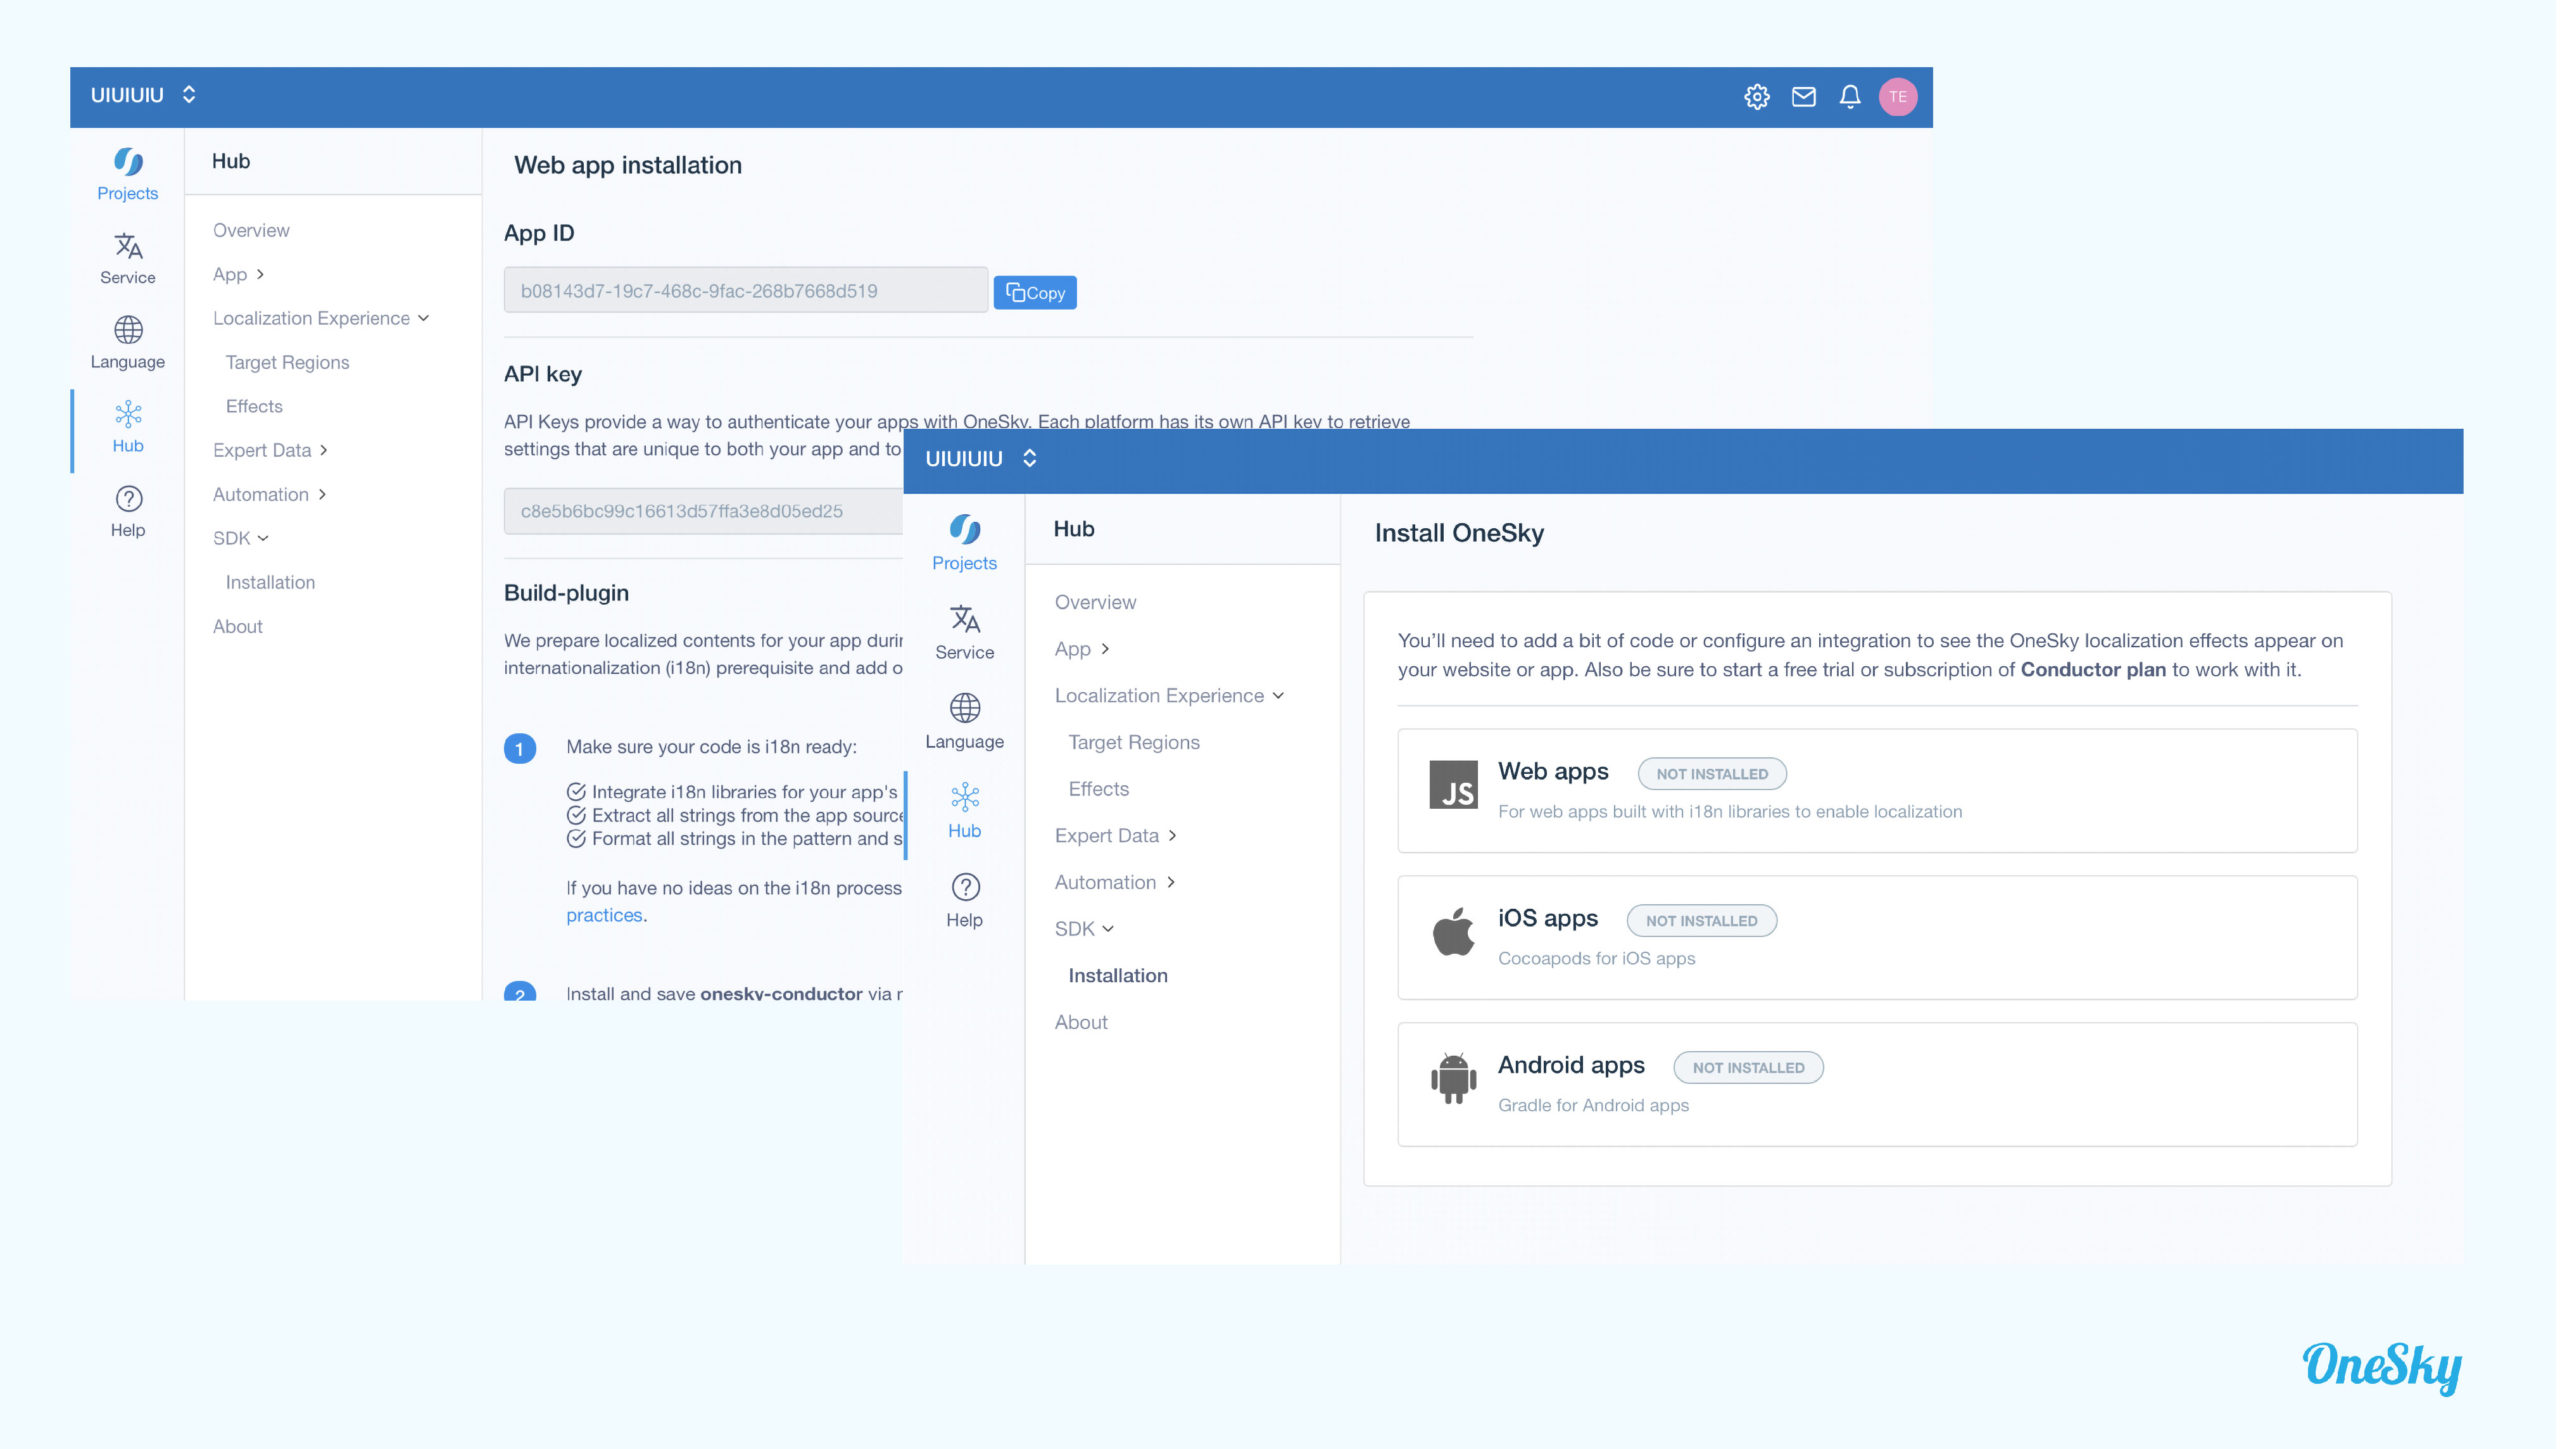Click Copy button for App ID
Viewport: 2560px width, 1449px height.
pos(1036,292)
